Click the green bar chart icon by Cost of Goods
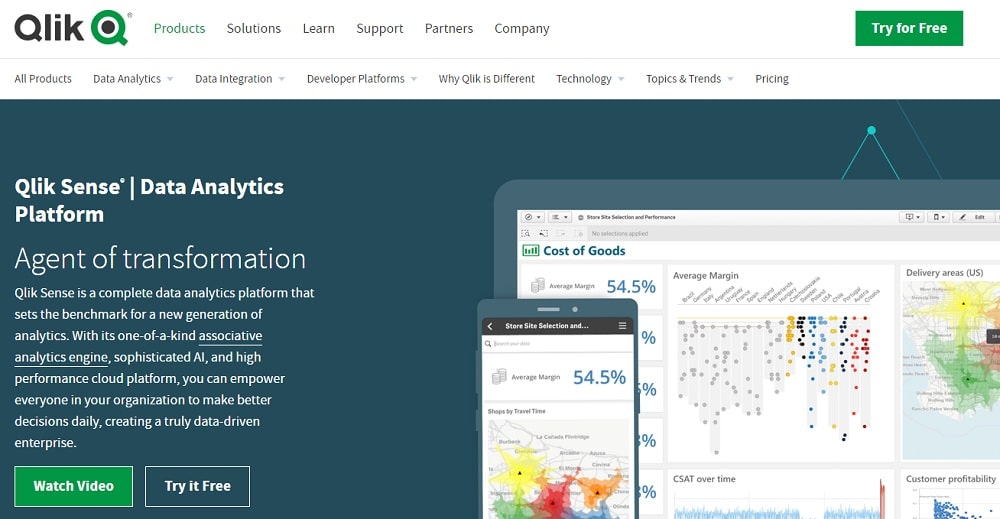1000x519 pixels. [531, 251]
